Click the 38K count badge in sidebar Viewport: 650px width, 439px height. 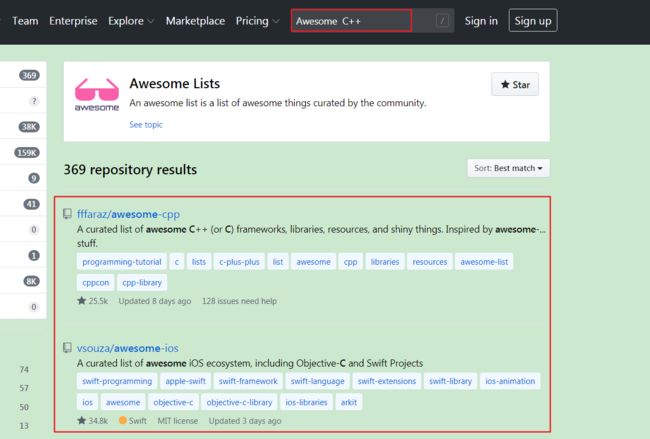[x=29, y=127]
